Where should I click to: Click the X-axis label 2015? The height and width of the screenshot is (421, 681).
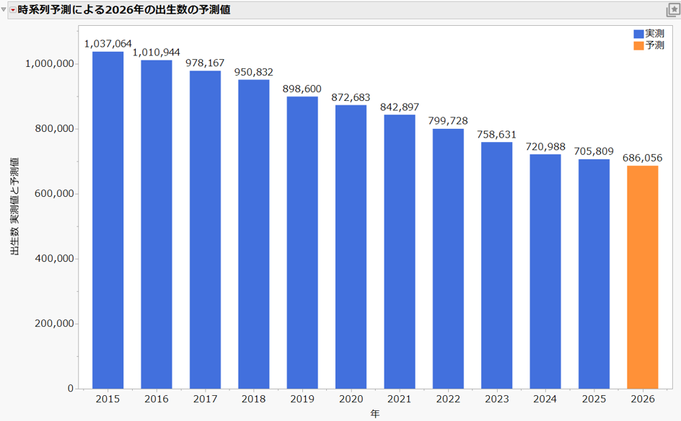108,399
